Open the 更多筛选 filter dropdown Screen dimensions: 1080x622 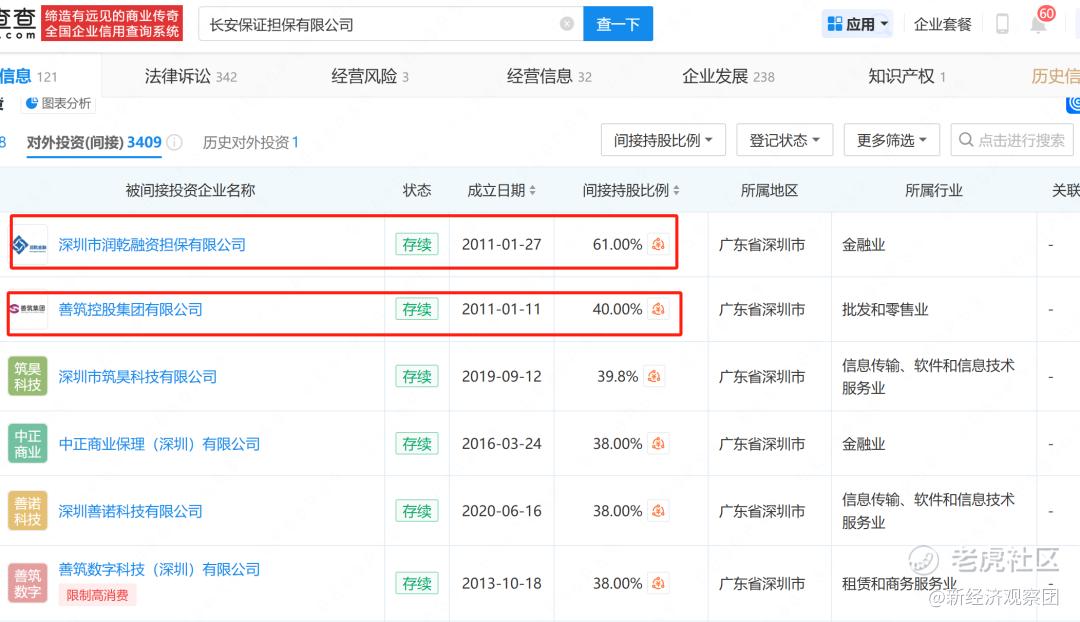coord(892,141)
